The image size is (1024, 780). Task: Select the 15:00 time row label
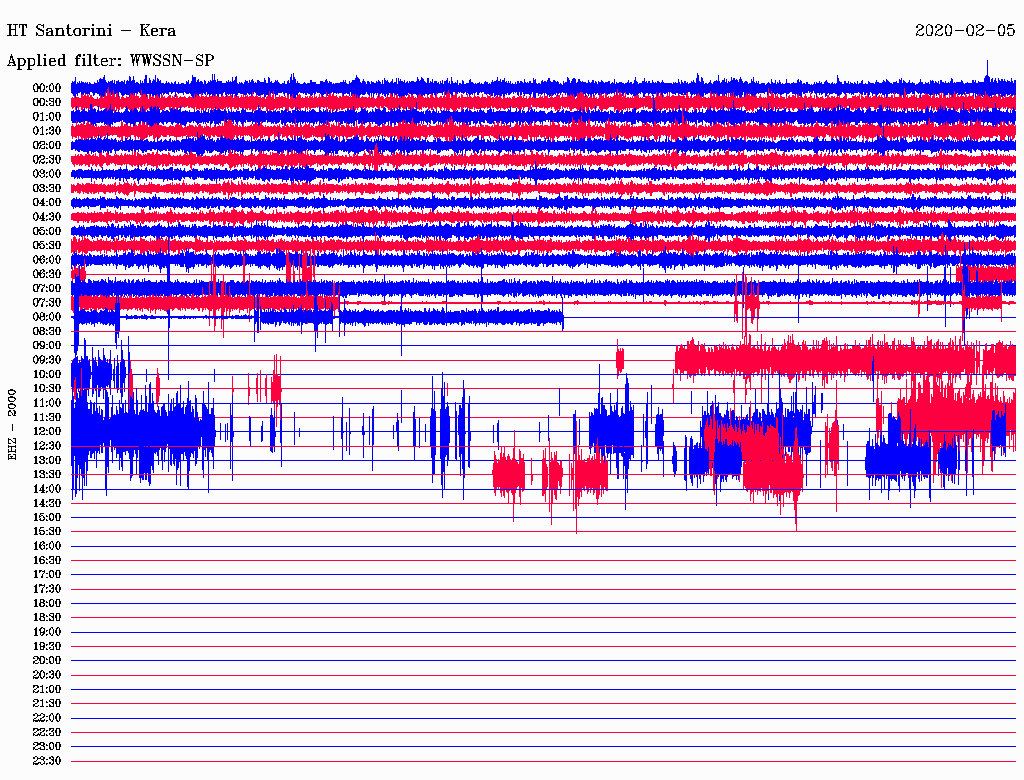[47, 518]
